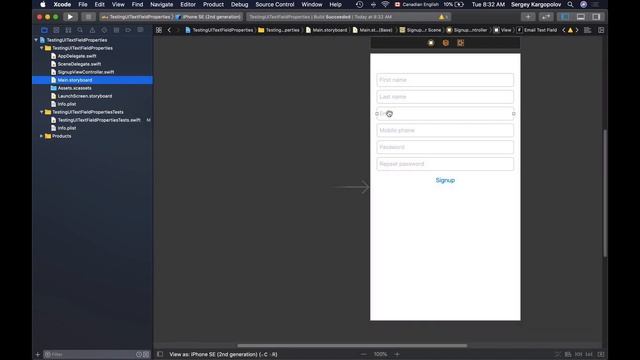Open the Editor menu

(188, 4)
